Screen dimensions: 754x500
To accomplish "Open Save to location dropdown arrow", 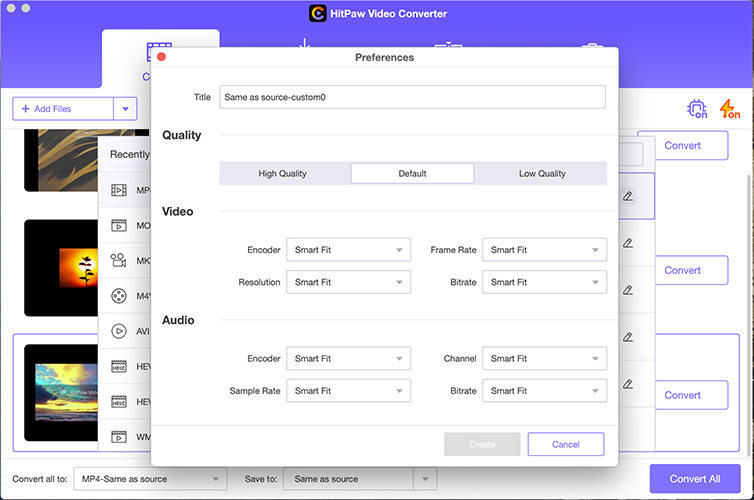I will tap(425, 479).
